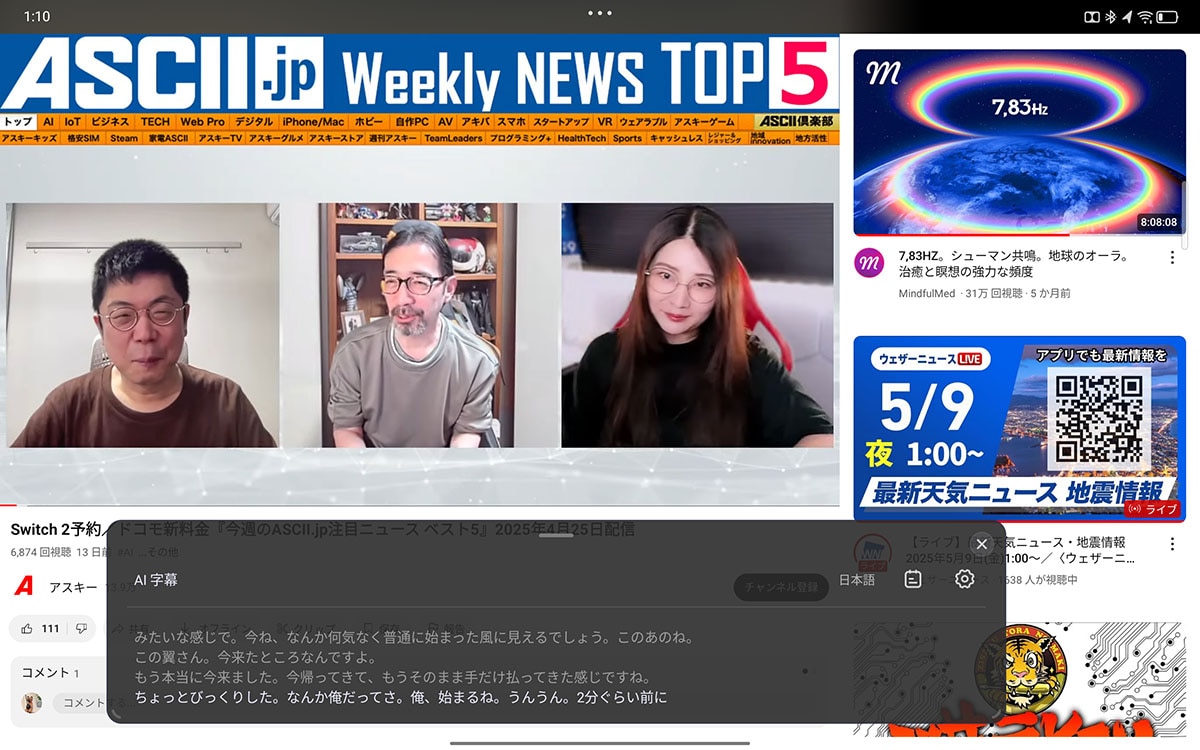Toggle the dislike button on the video
The height and width of the screenshot is (750, 1200).
pos(80,627)
